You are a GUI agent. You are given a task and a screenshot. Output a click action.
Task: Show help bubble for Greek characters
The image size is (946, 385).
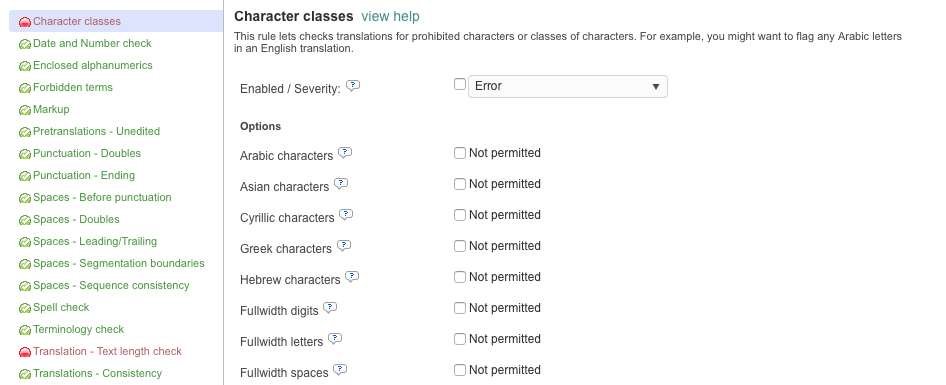344,246
